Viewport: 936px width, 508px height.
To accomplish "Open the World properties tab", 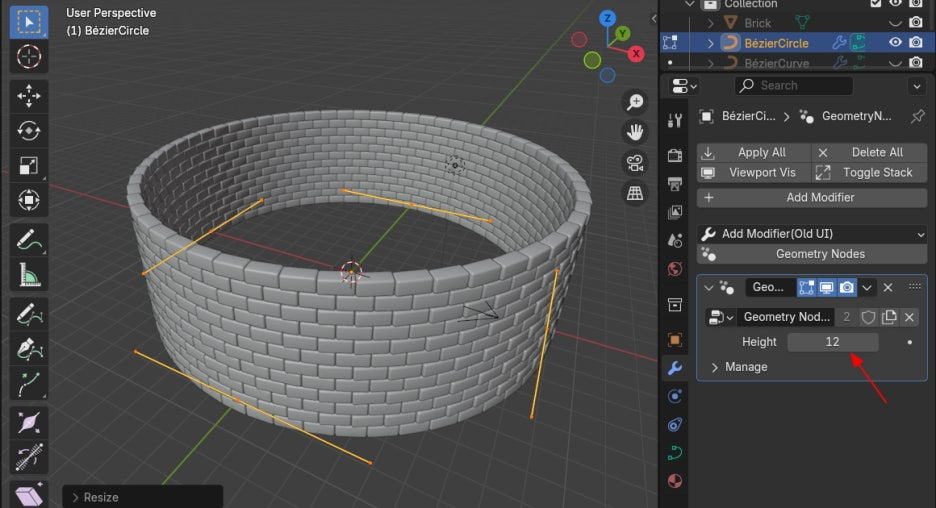I will [675, 269].
